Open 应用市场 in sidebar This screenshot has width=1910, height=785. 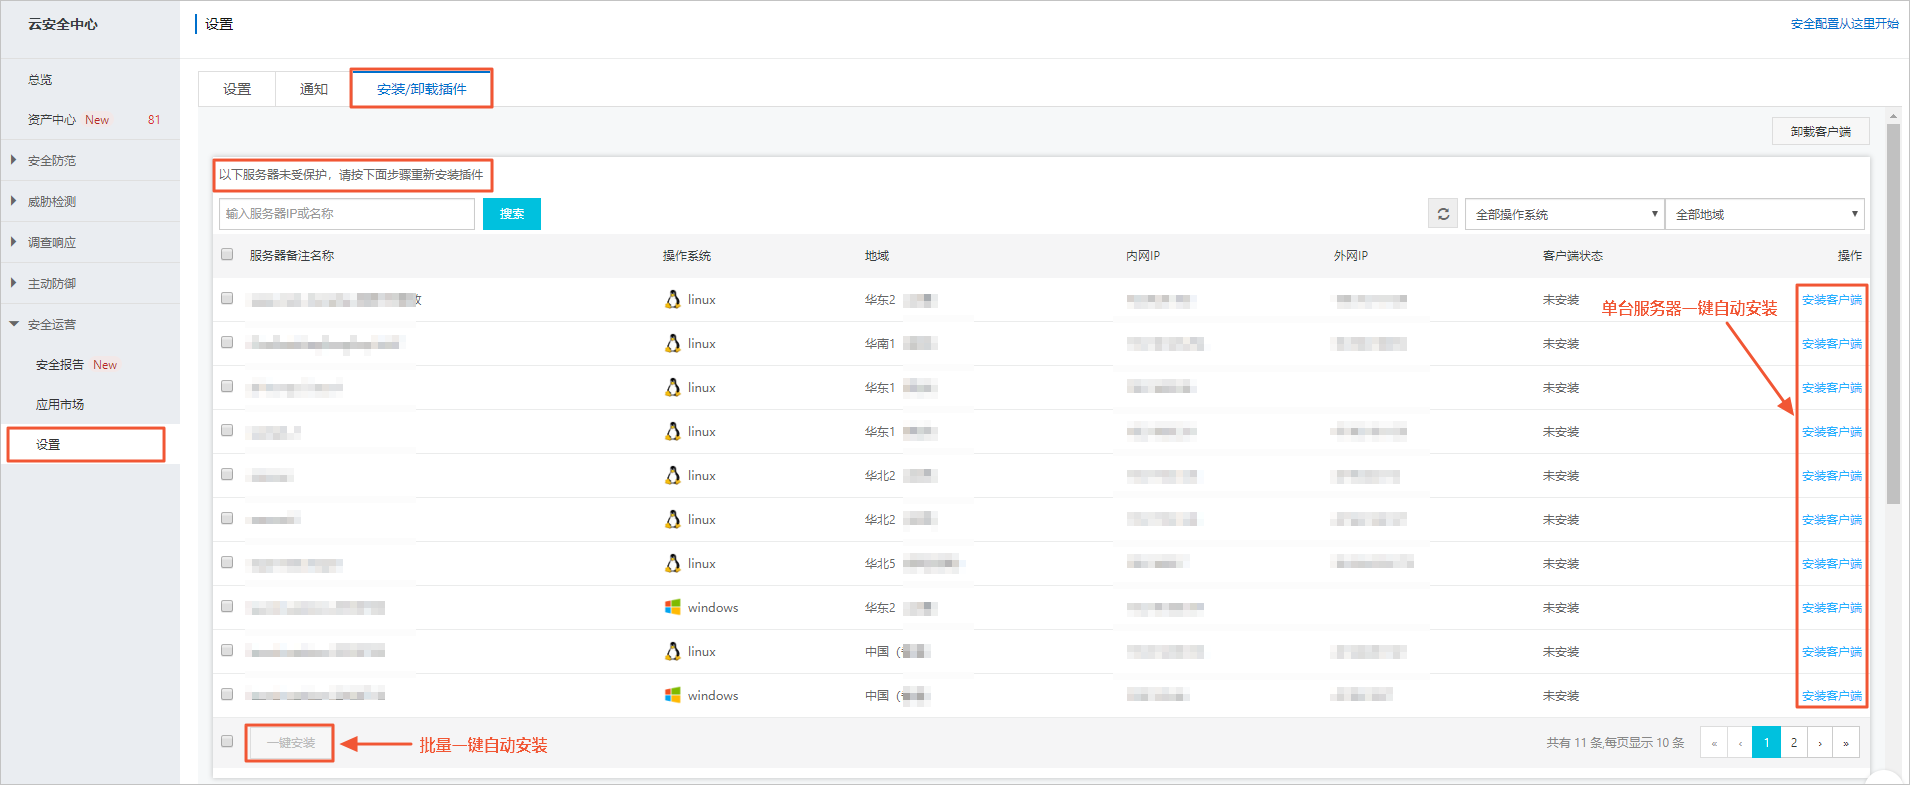point(60,404)
